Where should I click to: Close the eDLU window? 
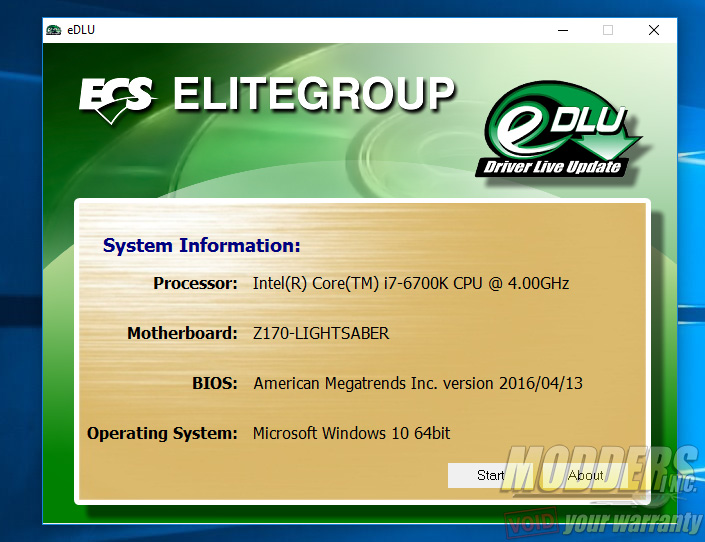click(x=654, y=30)
